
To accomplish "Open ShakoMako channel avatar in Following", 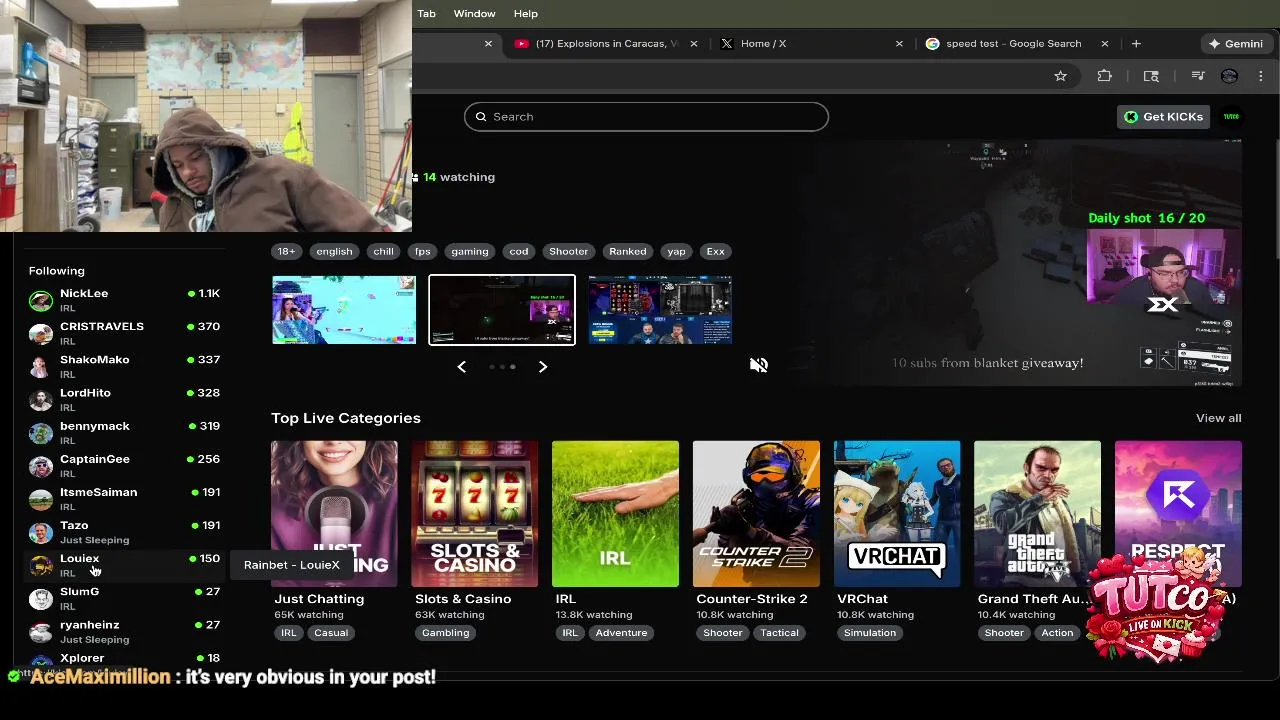I will tap(41, 367).
